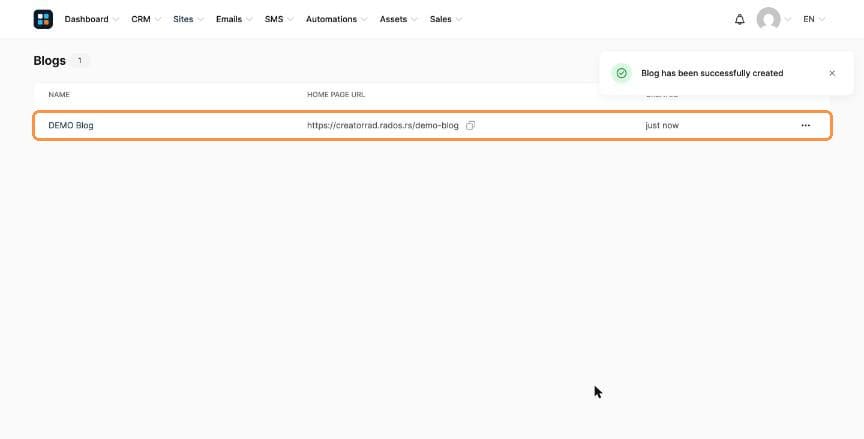This screenshot has width=864, height=439.
Task: Expand the Emails chevron arrow
Action: (x=249, y=20)
